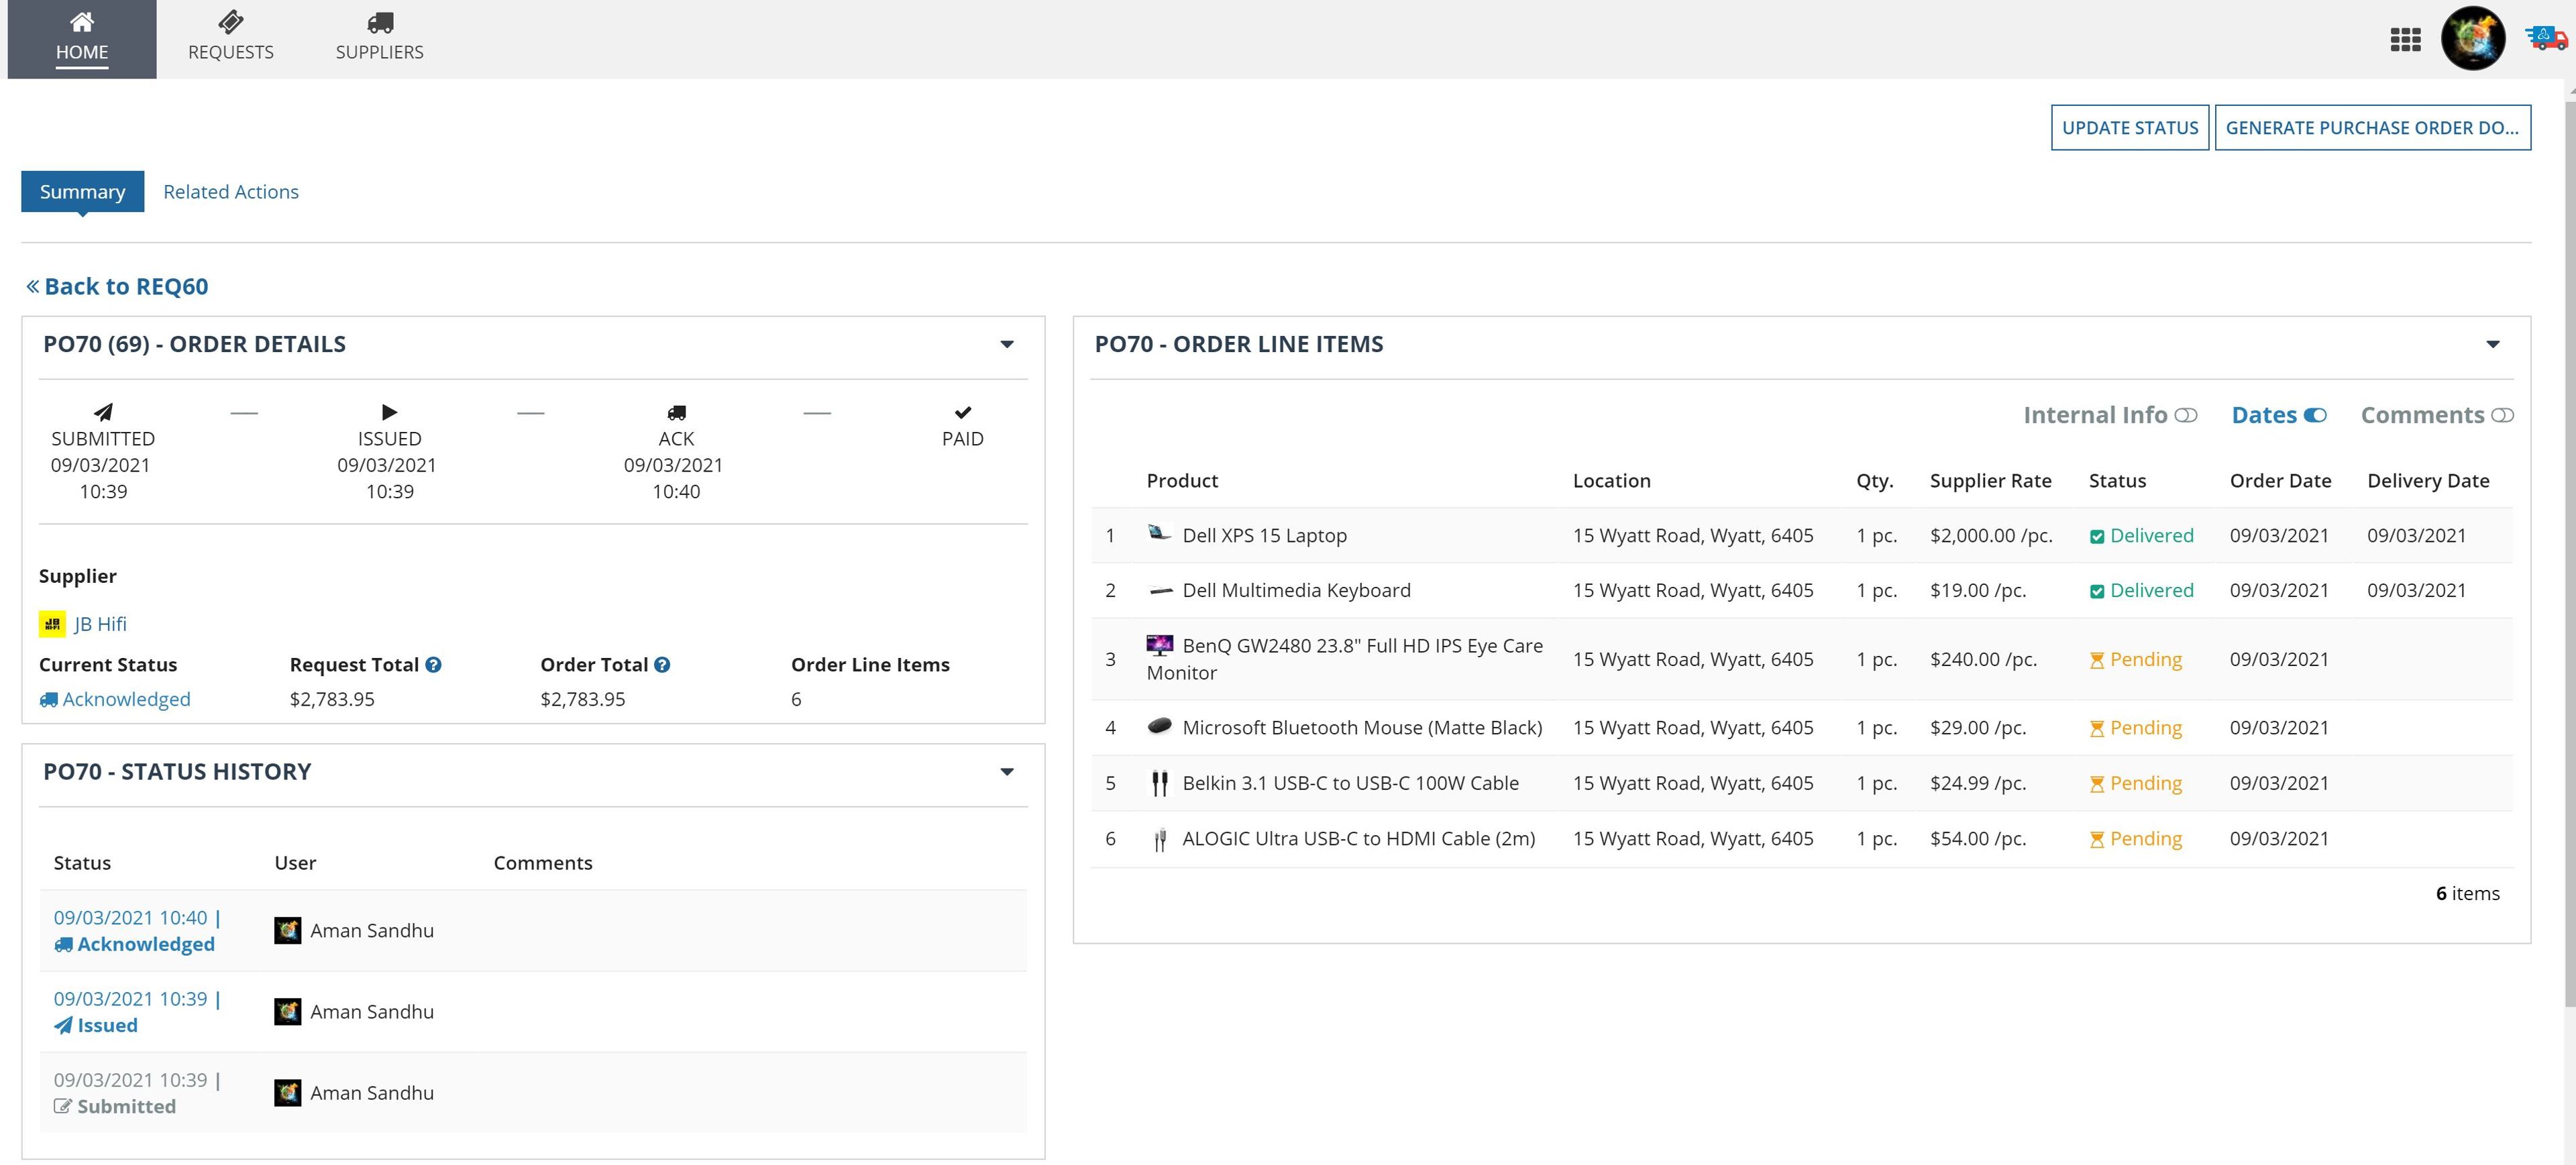
Task: Select the $54.00 /pc. supplier rate
Action: tap(1978, 838)
